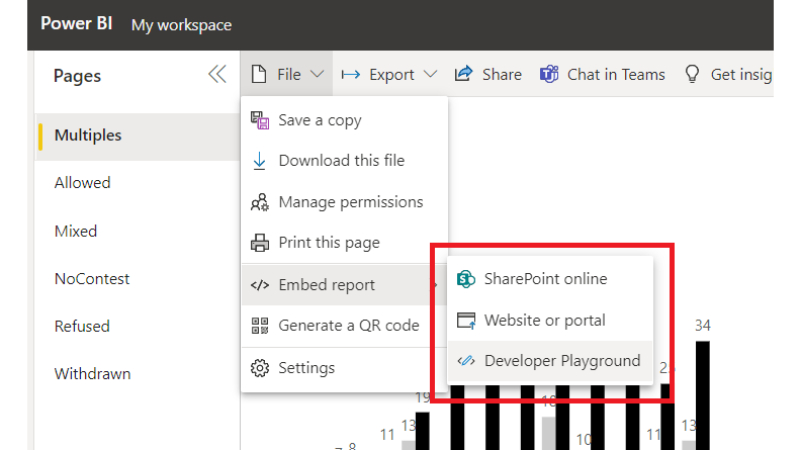This screenshot has height=450, width=800.
Task: Click the Developer Playground code icon
Action: [x=466, y=361]
